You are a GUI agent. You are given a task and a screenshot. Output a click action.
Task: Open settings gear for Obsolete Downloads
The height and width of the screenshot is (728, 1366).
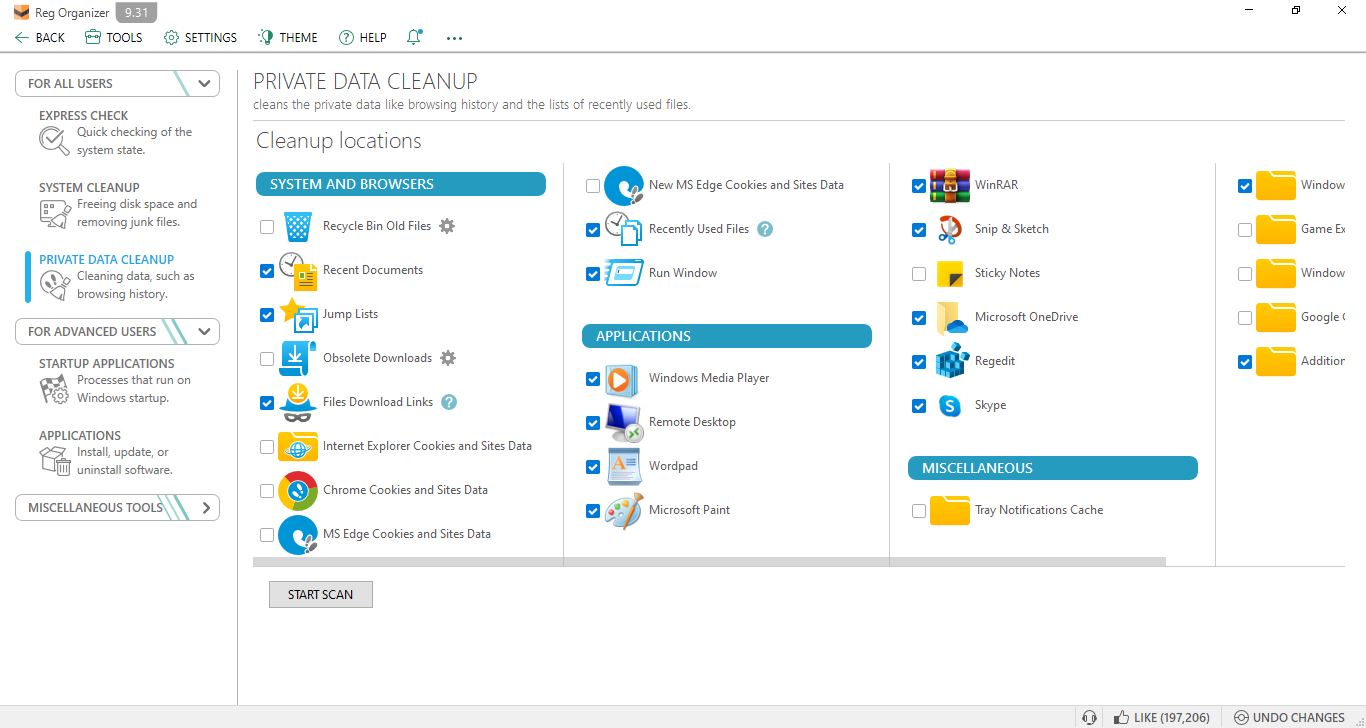tap(448, 358)
